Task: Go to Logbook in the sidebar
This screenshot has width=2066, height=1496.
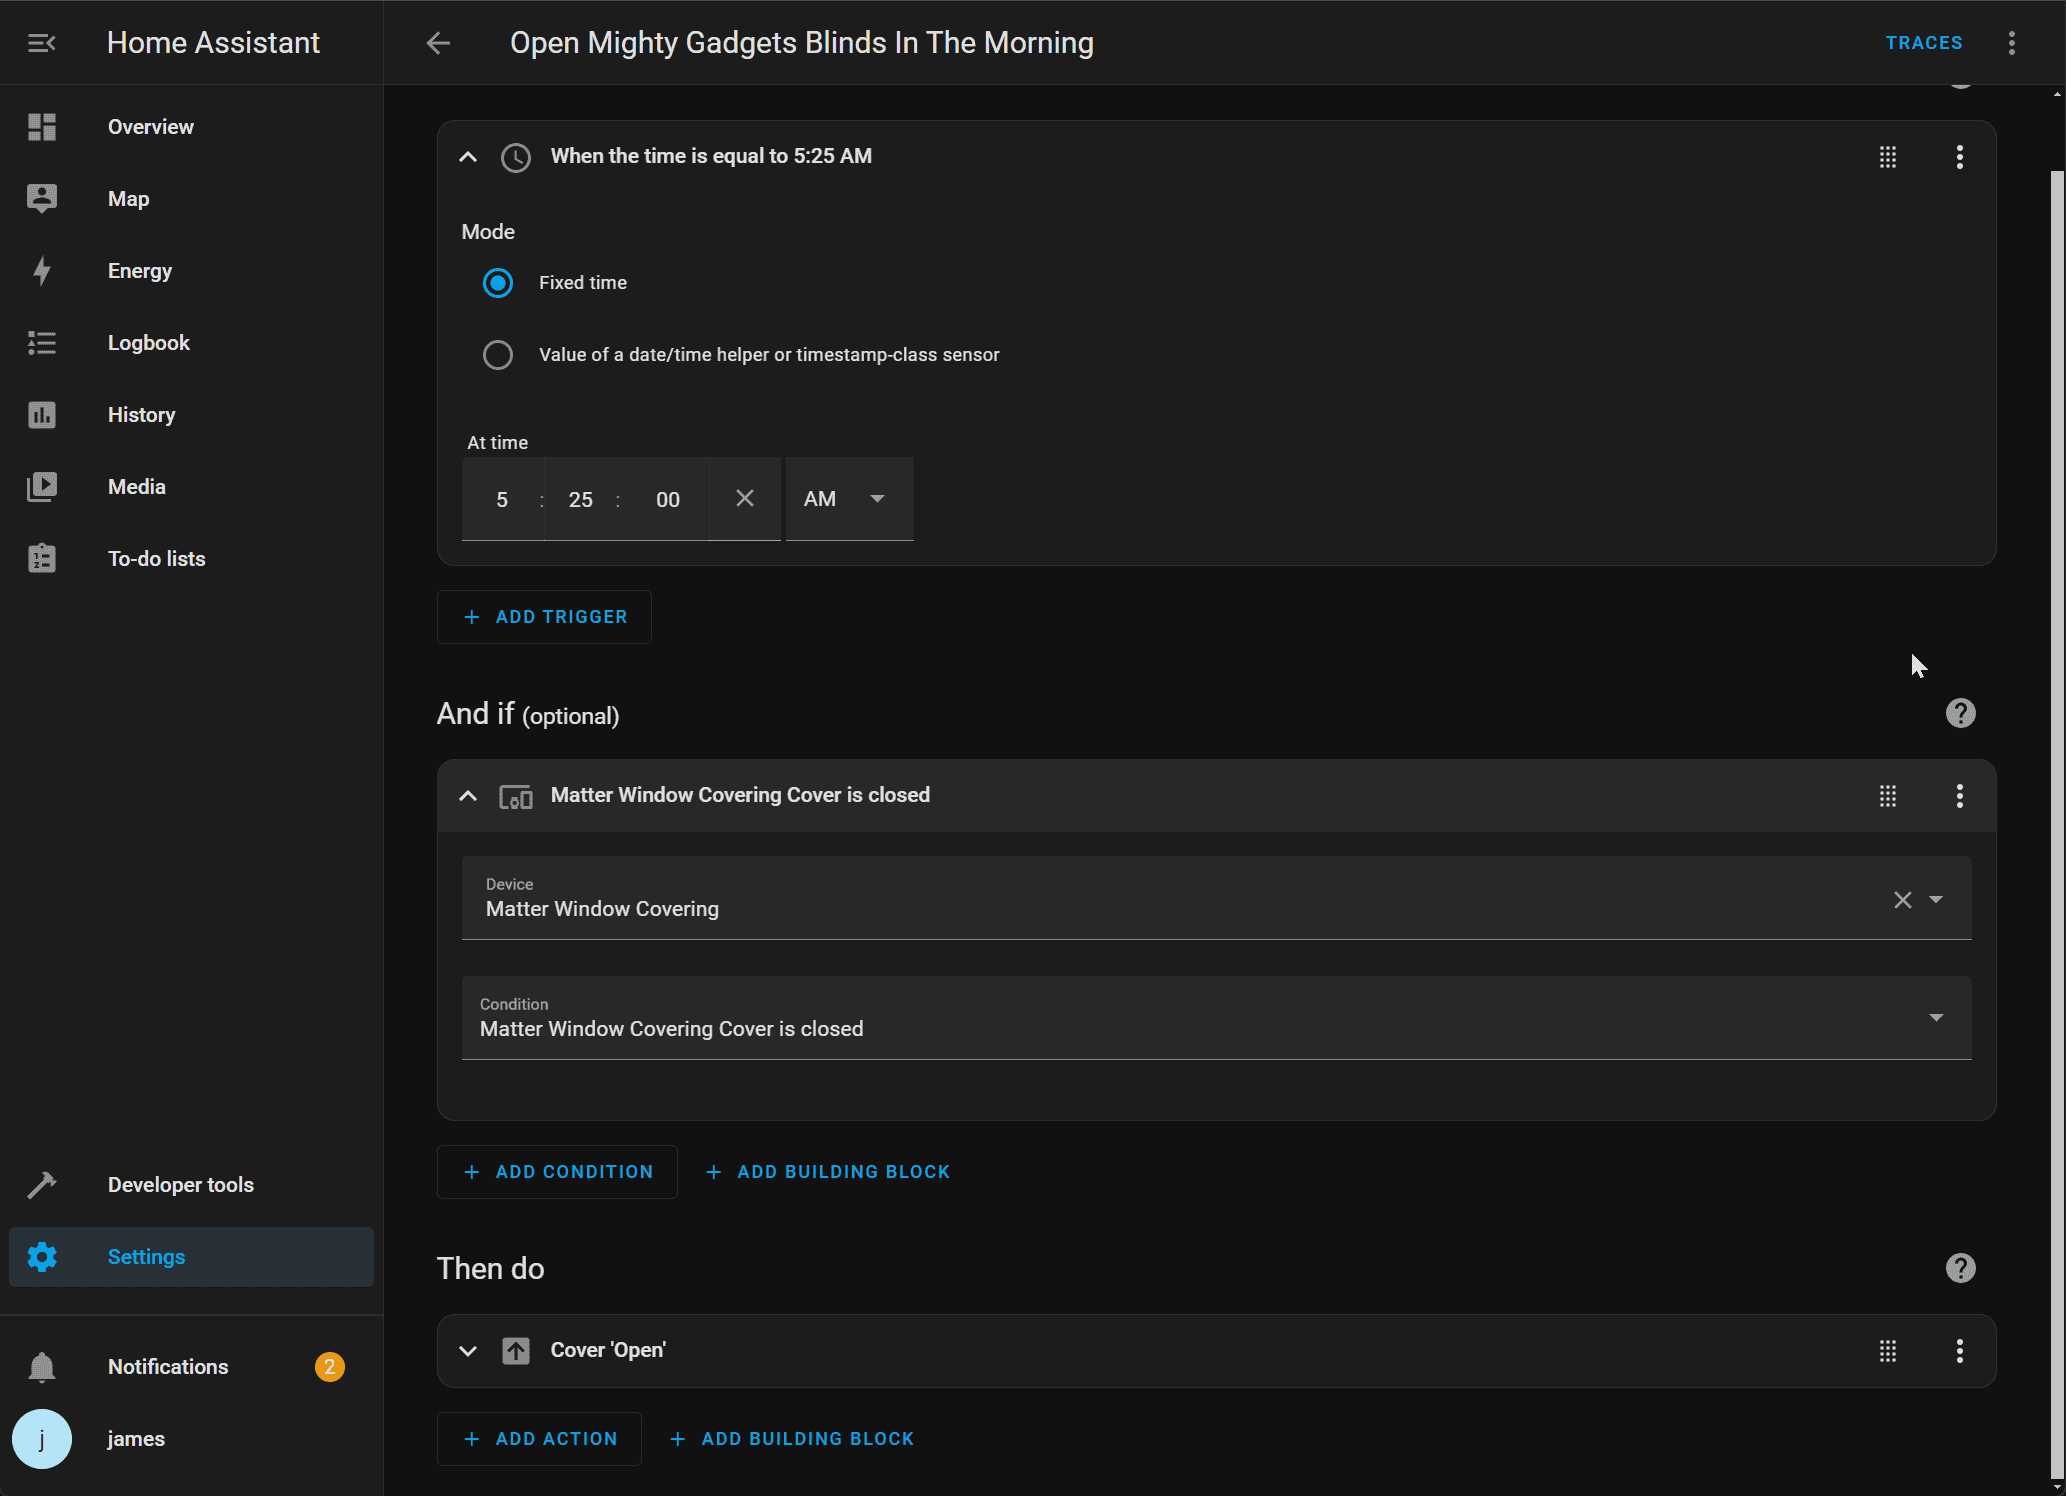Action: coord(148,343)
